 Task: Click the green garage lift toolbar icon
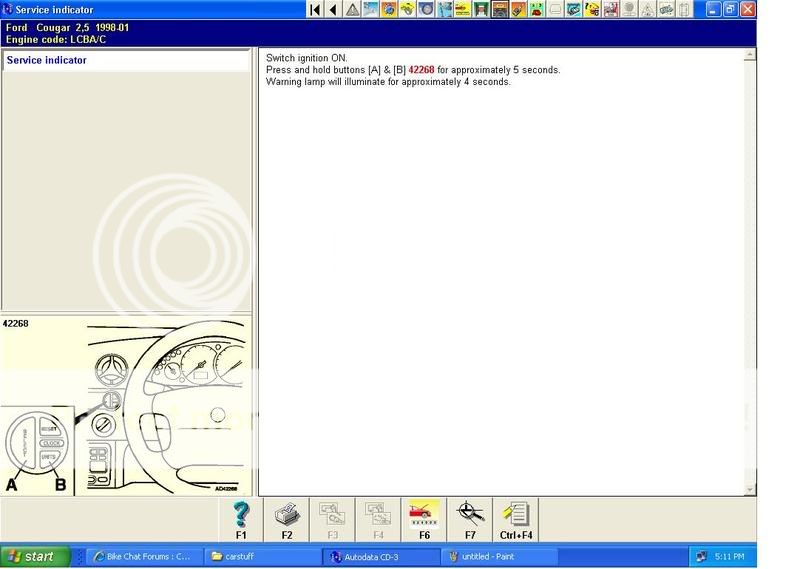point(481,9)
